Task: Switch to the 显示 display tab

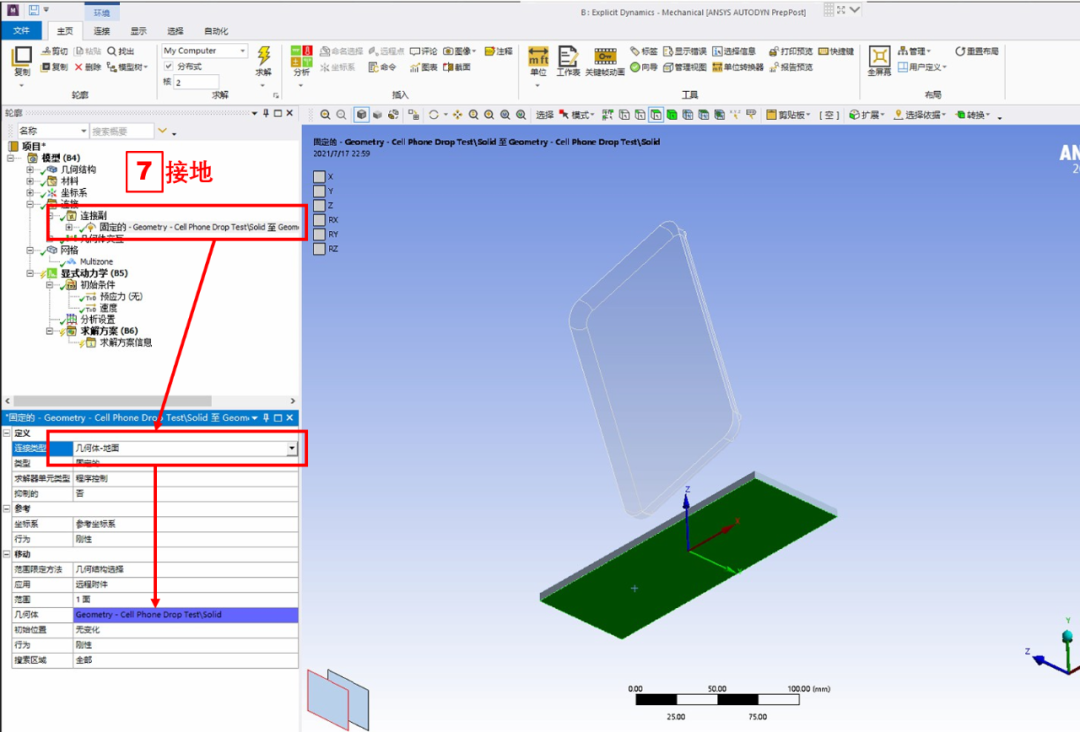Action: (138, 31)
